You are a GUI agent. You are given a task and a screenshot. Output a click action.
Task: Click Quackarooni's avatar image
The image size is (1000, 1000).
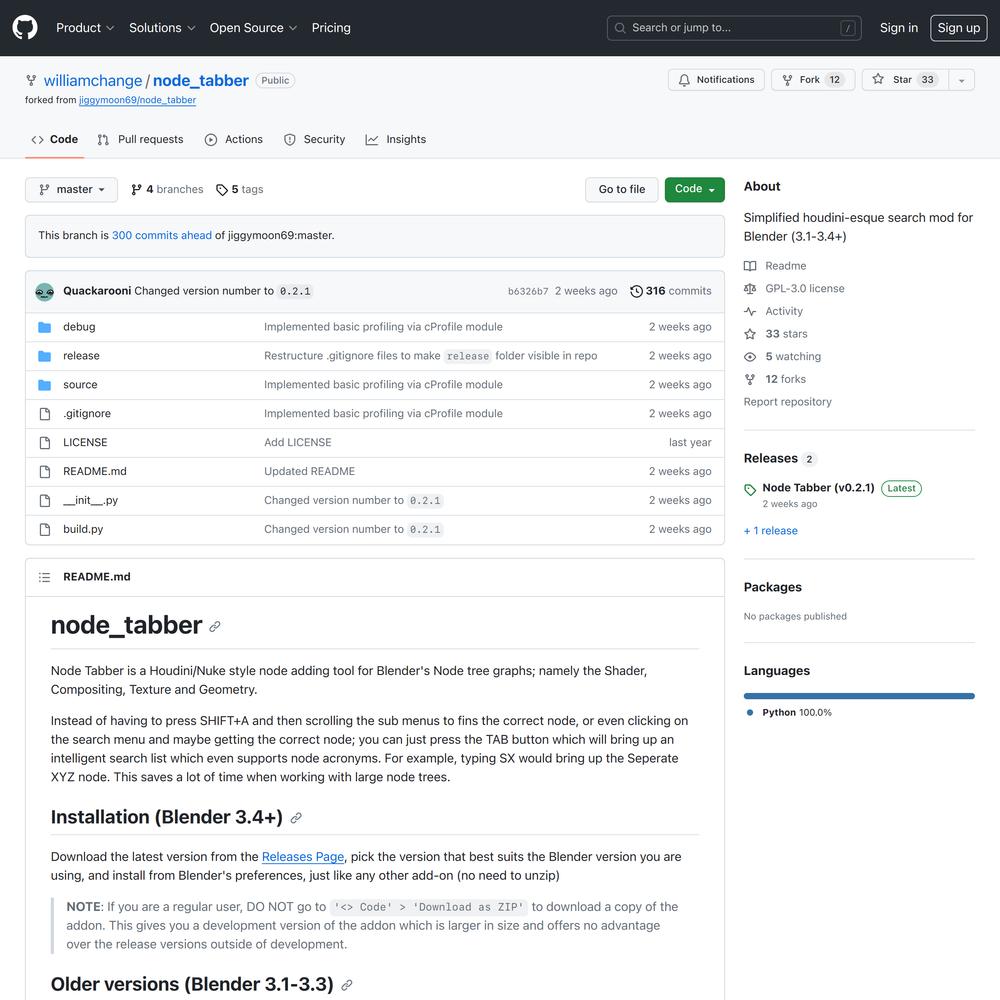(x=45, y=291)
